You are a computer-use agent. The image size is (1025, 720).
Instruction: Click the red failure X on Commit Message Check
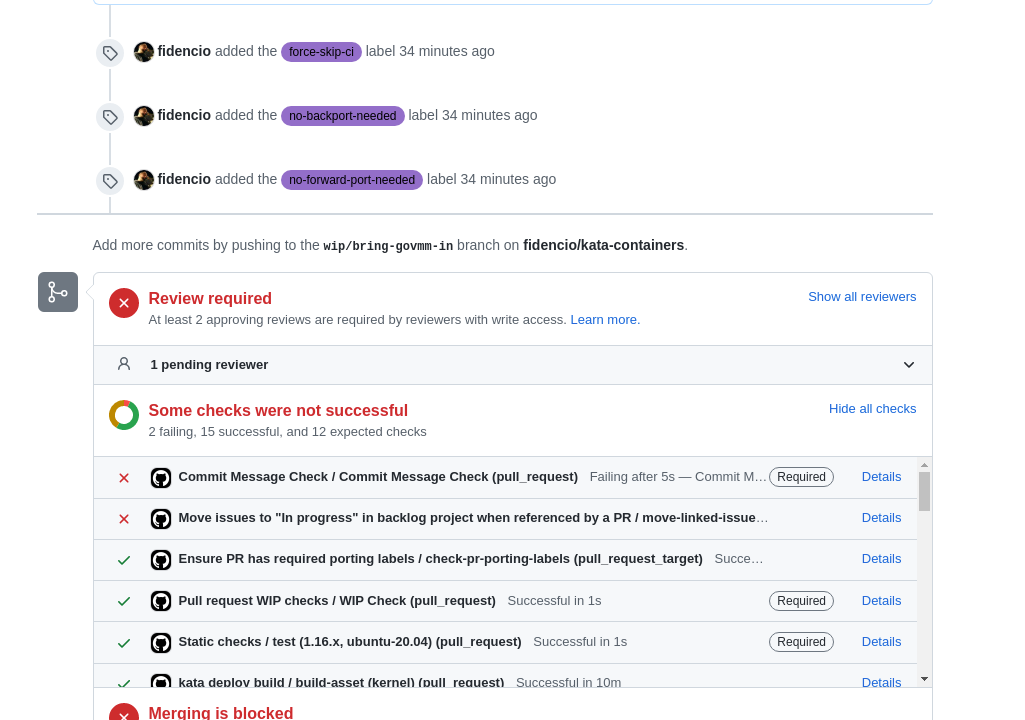[123, 477]
